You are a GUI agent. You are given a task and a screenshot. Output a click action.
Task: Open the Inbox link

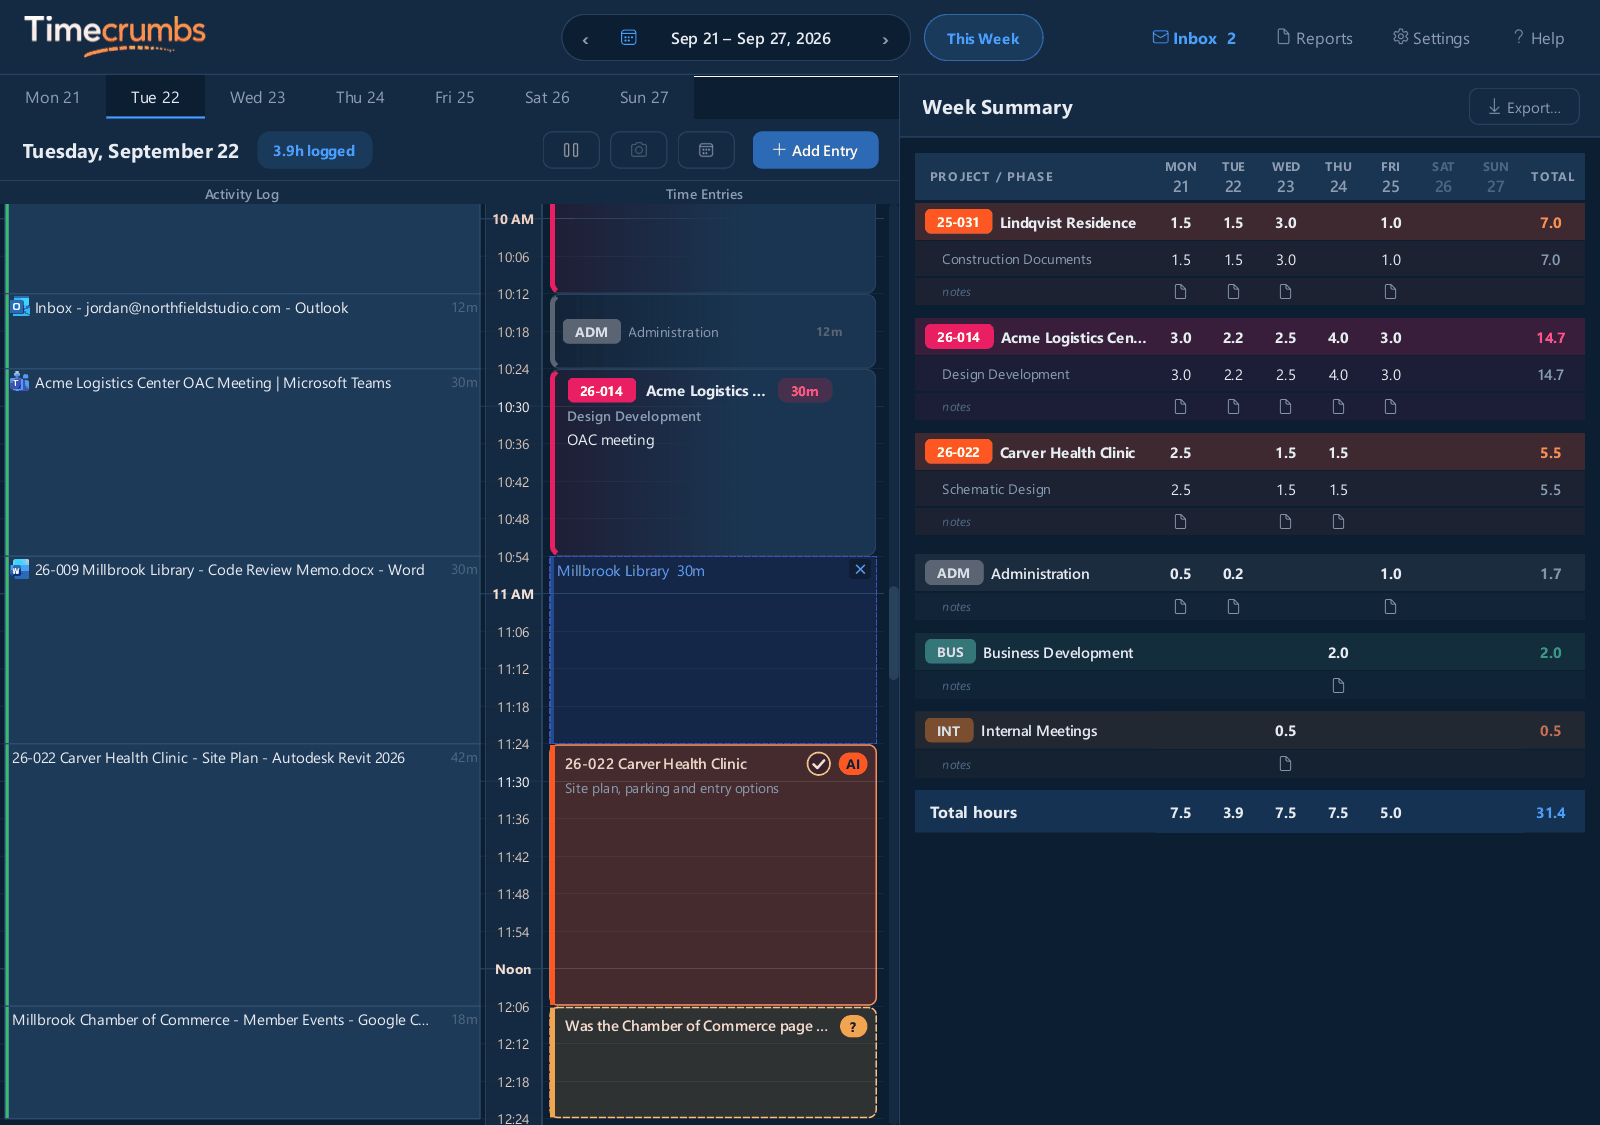[1194, 38]
